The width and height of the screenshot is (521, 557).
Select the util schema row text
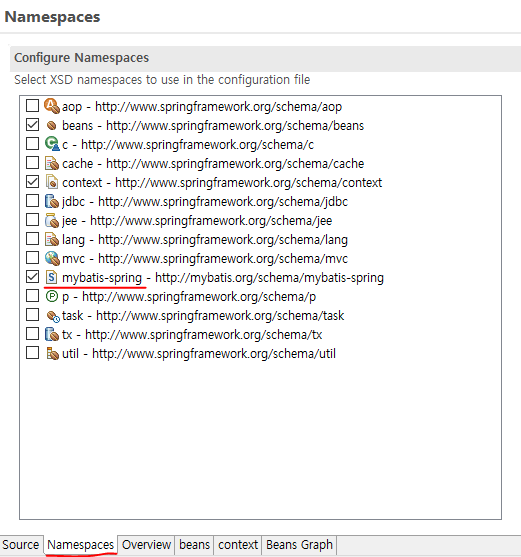tap(199, 354)
